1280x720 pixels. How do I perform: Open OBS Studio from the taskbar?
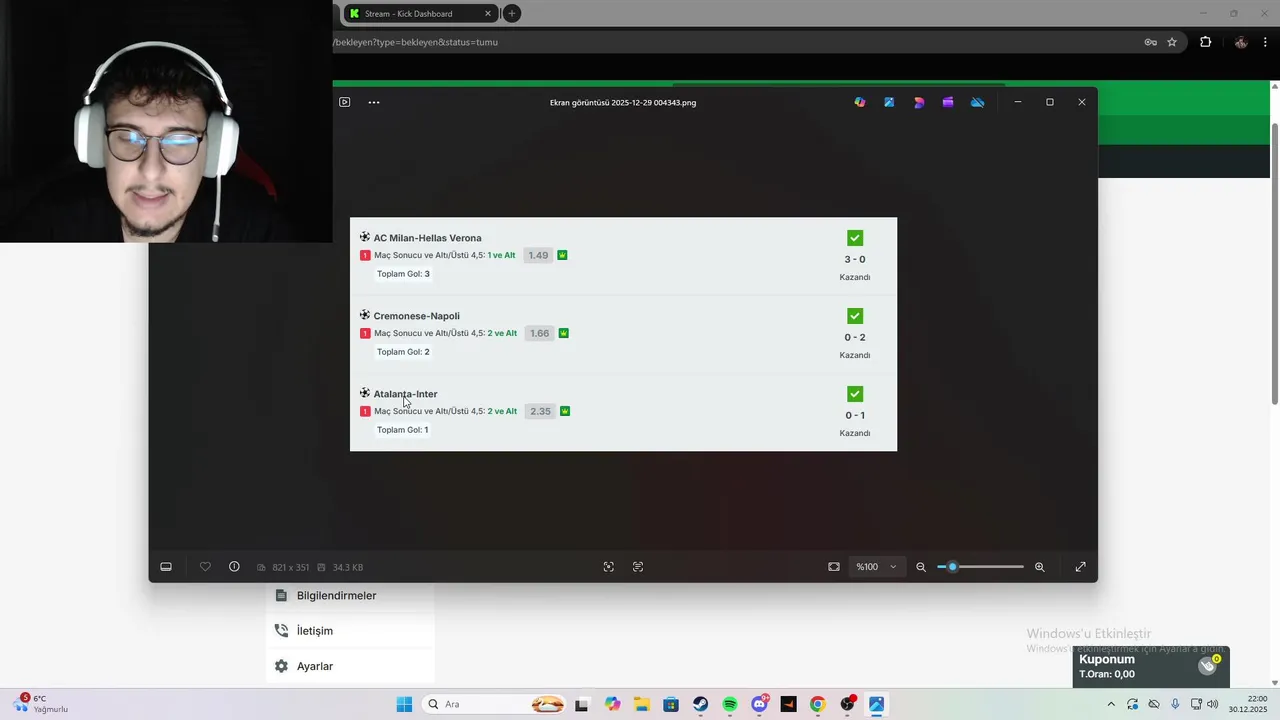(x=848, y=704)
